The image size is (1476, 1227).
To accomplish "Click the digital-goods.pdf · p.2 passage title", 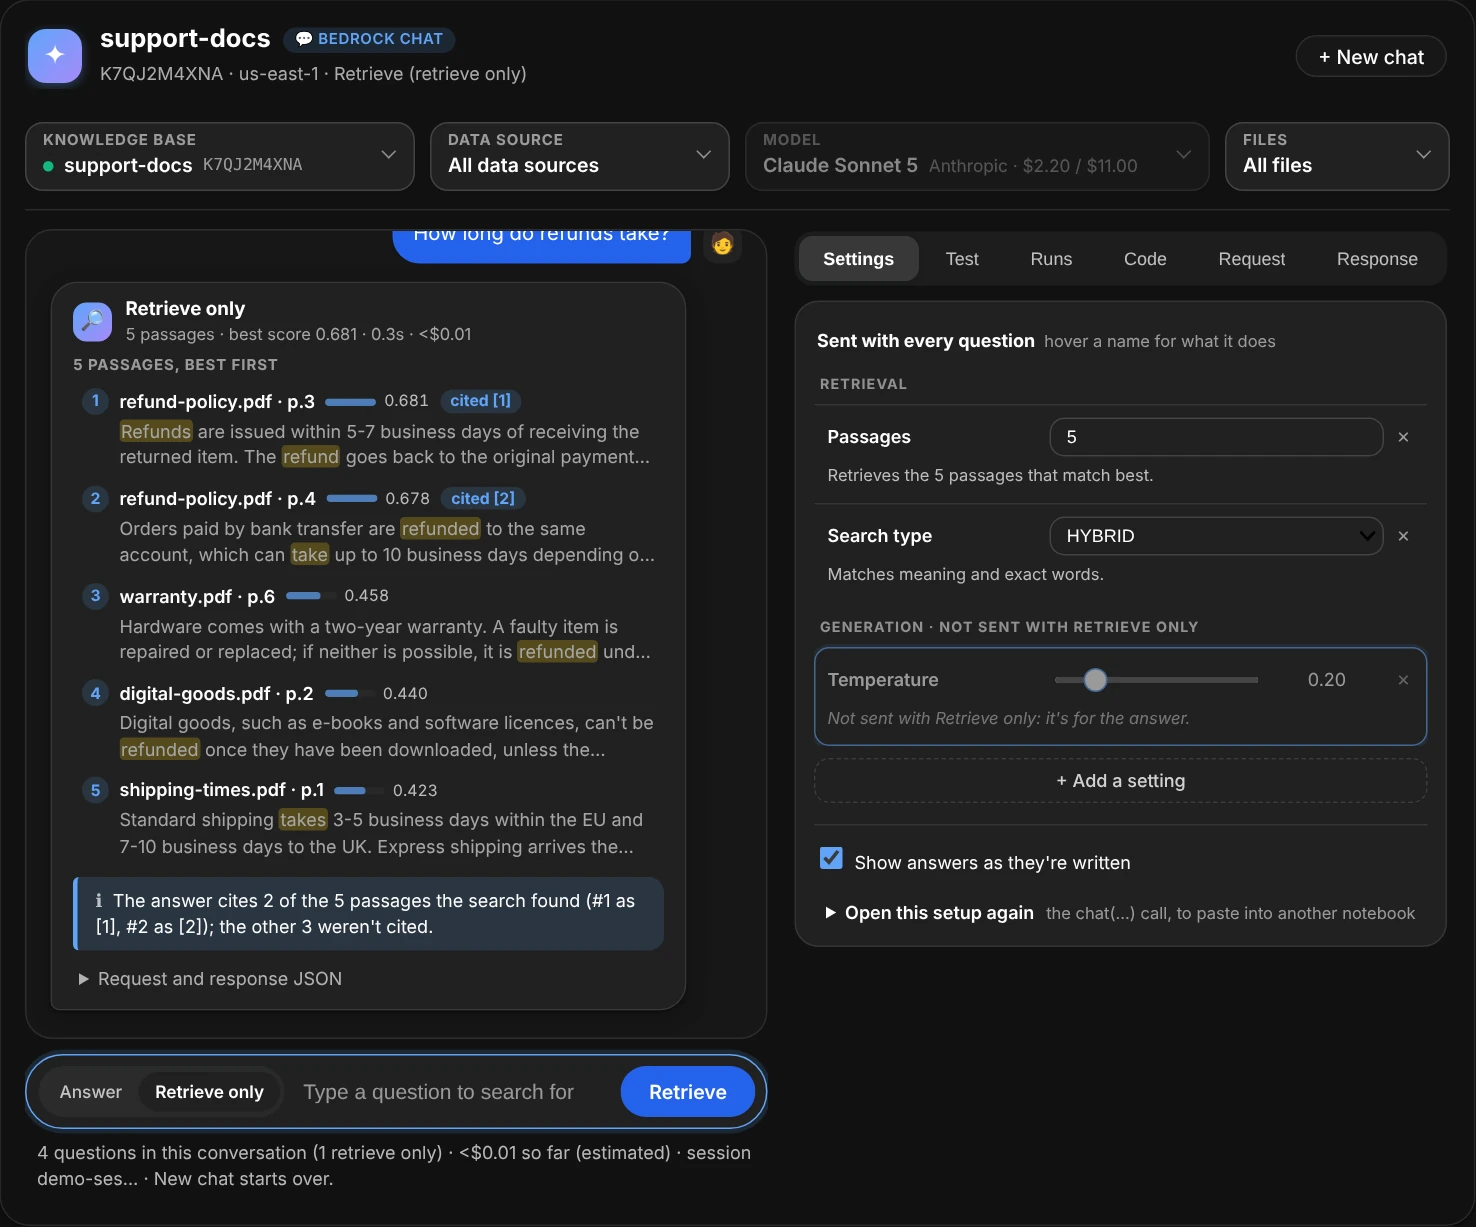I will (x=216, y=693).
